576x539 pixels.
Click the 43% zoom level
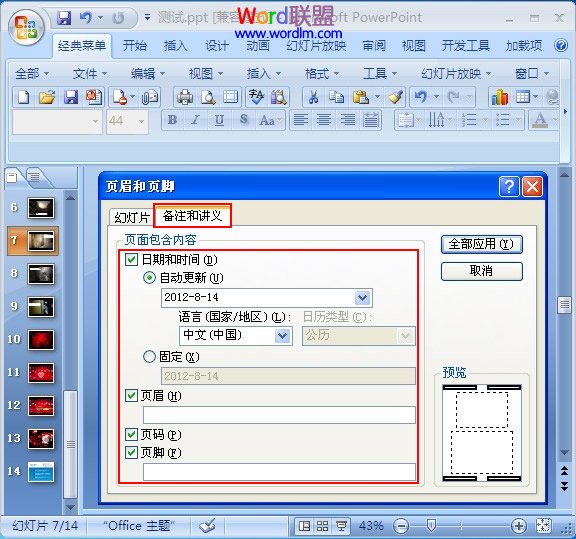coord(371,526)
